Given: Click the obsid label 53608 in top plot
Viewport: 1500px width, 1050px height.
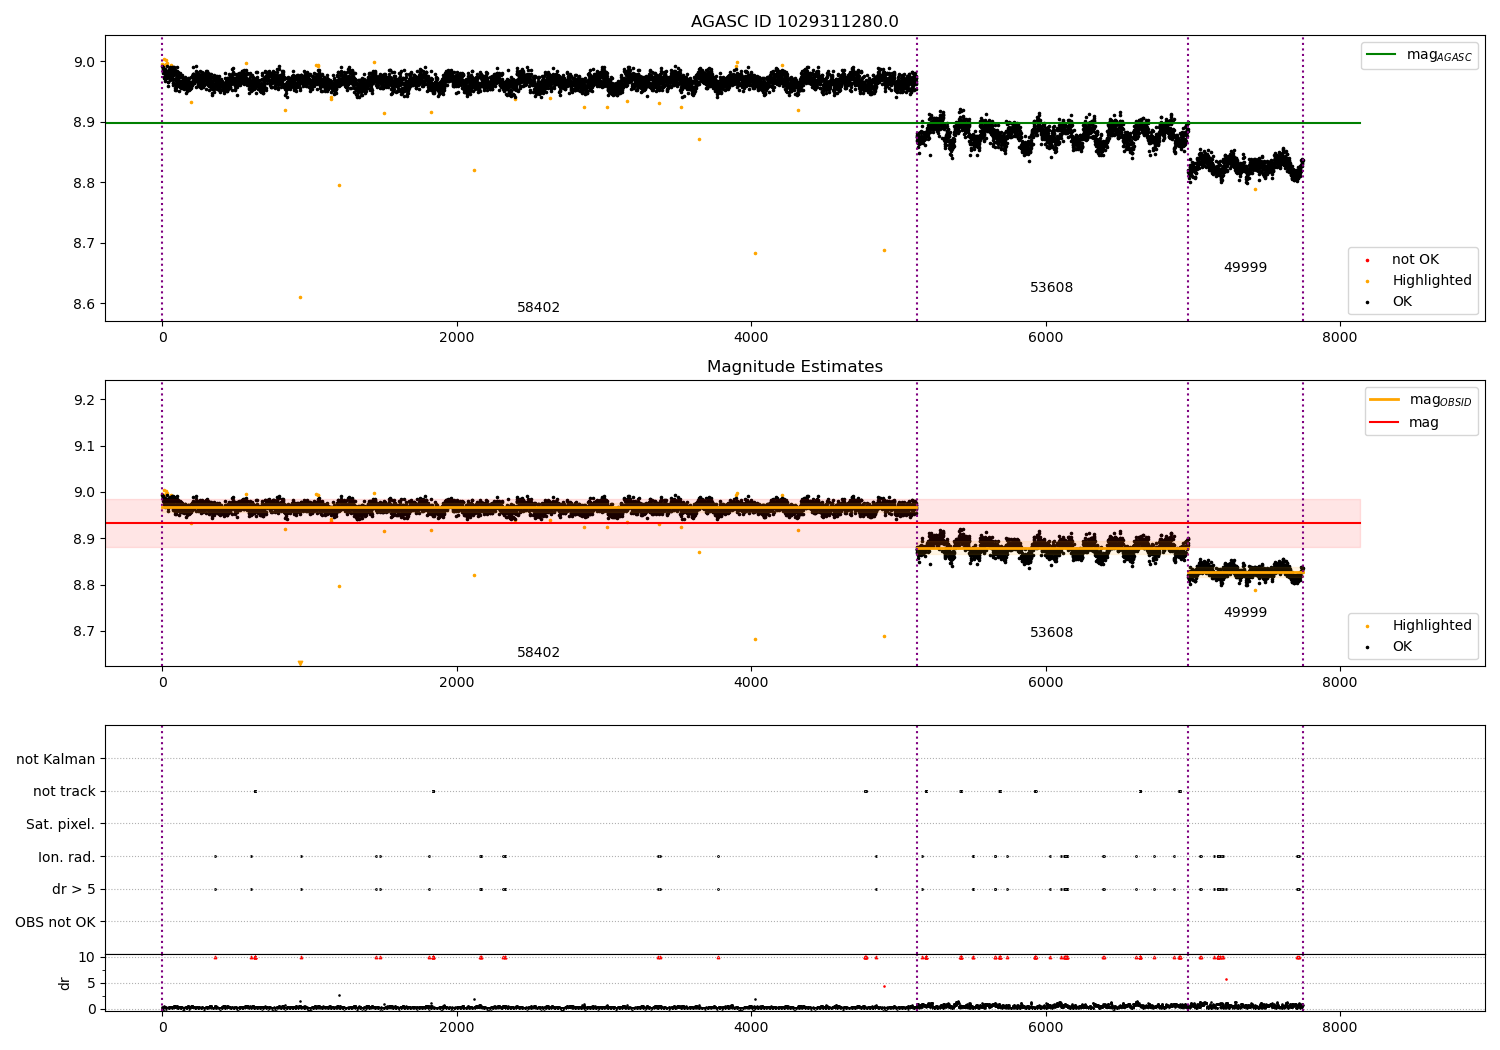Looking at the screenshot, I should [1051, 288].
